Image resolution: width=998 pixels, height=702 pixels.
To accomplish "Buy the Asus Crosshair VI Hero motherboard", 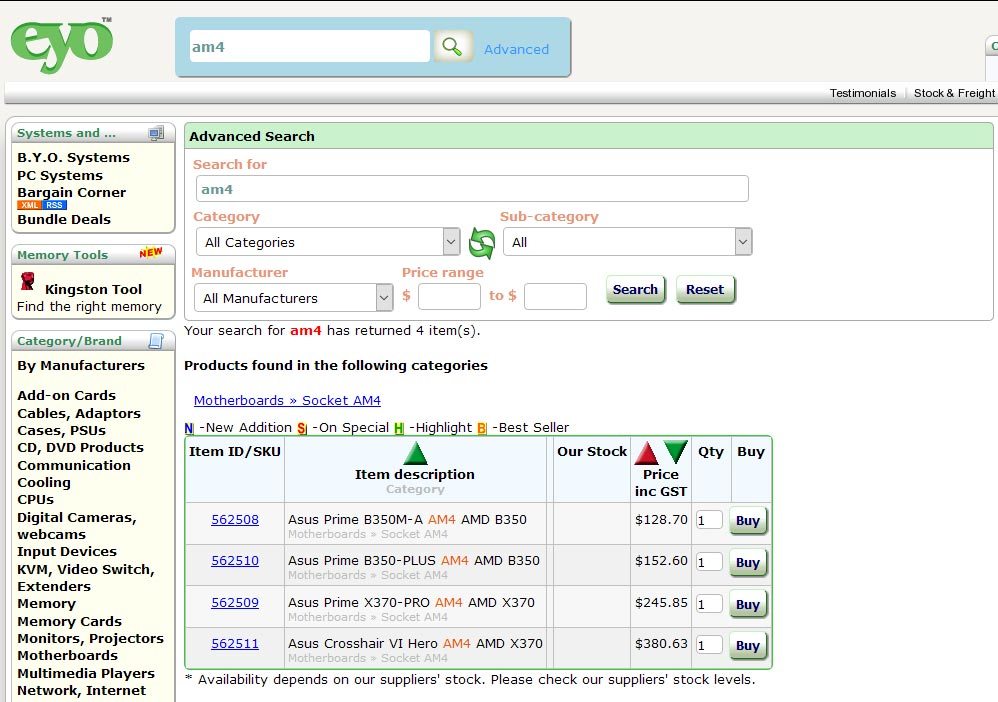I will tap(748, 645).
